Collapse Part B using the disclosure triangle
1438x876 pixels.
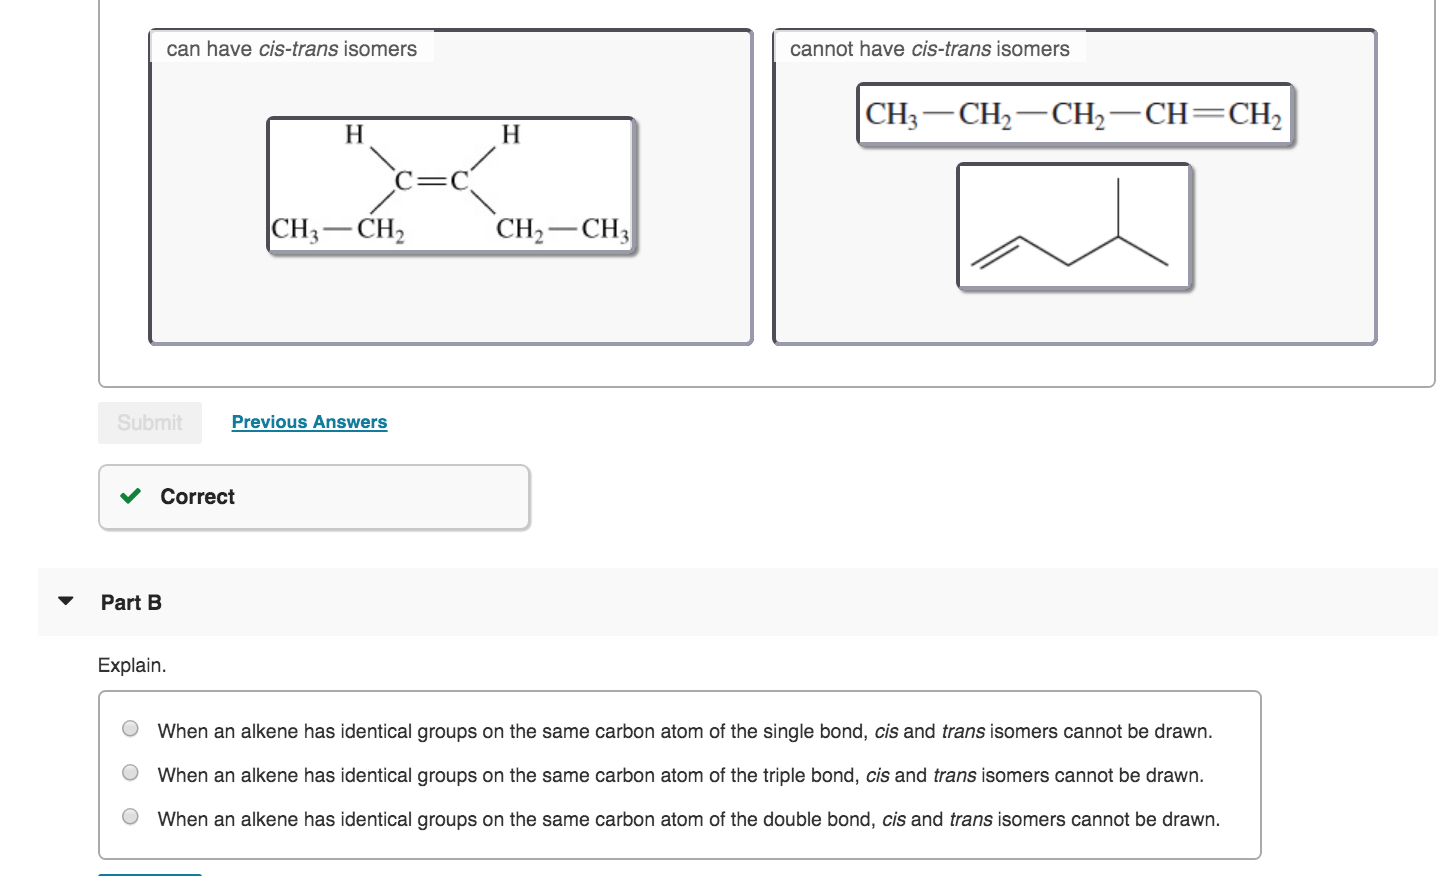[64, 600]
